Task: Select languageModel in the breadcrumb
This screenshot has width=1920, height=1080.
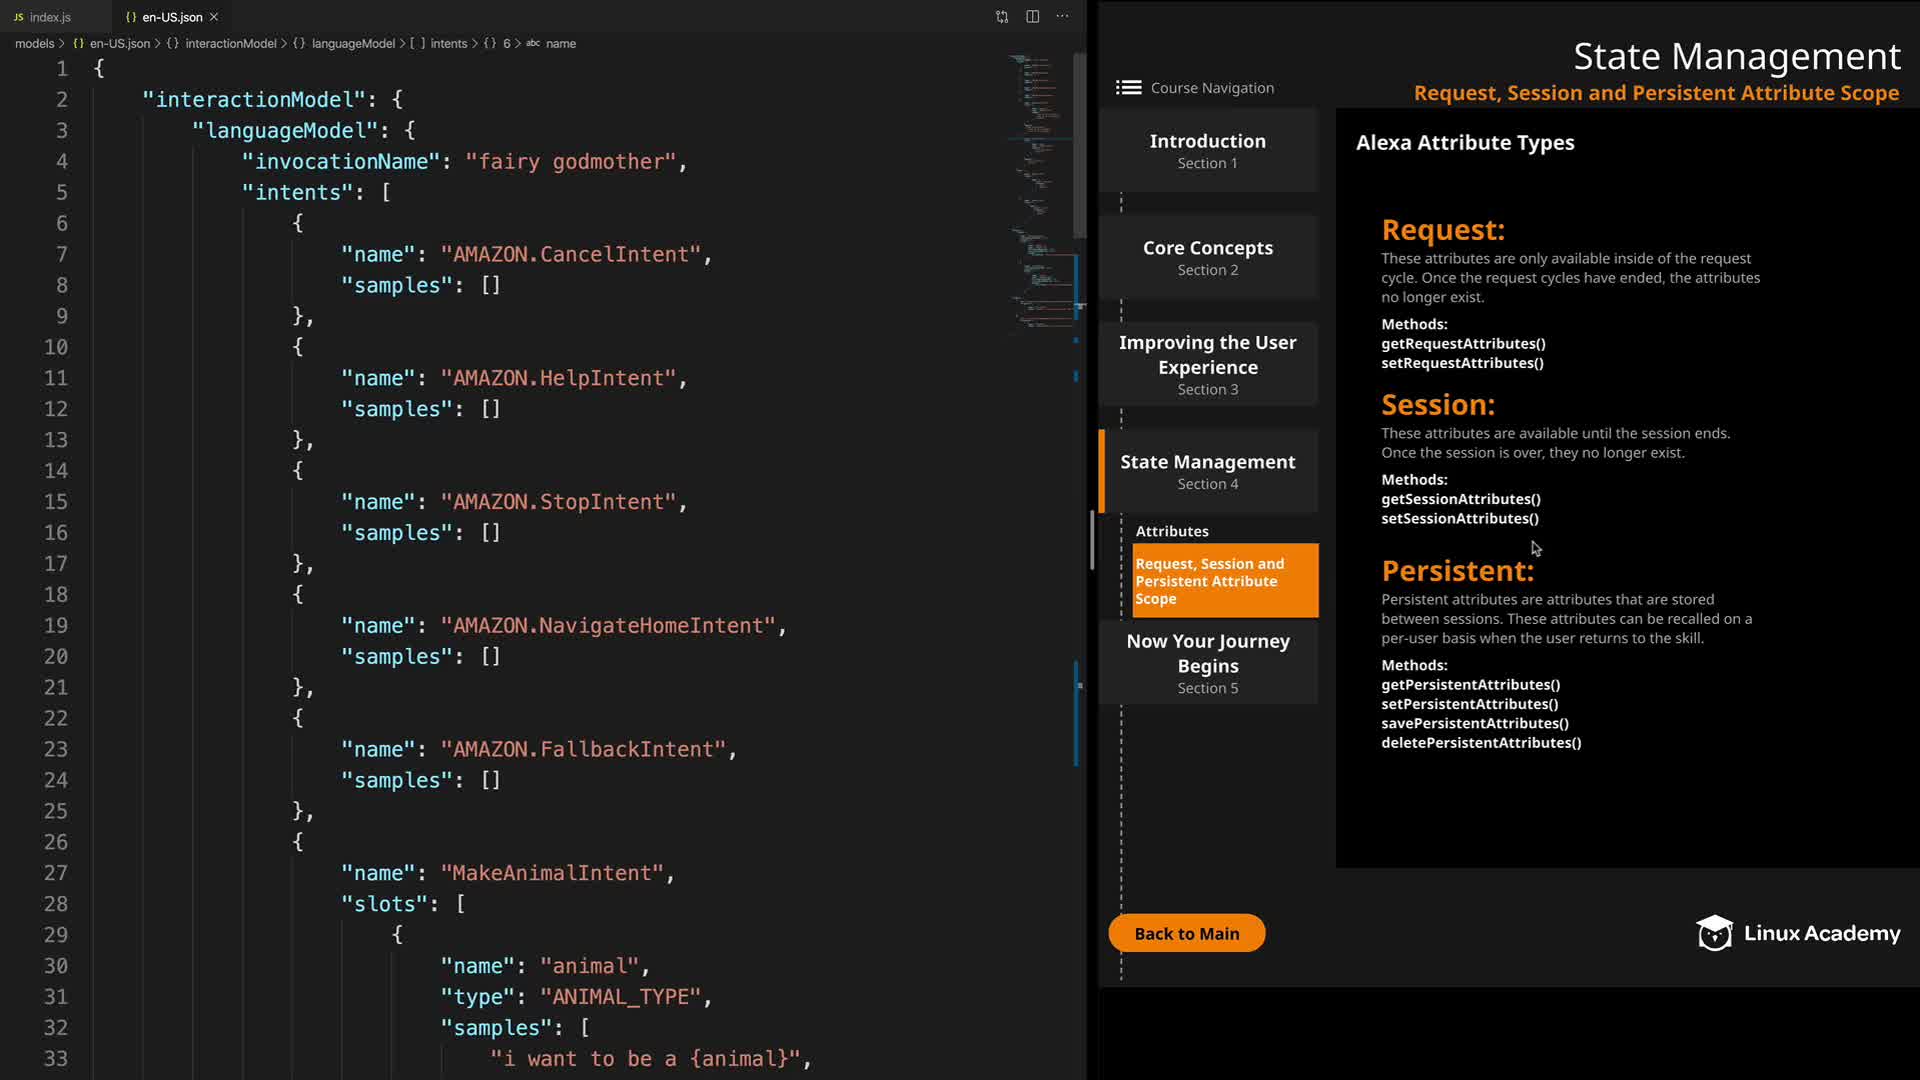Action: pos(353,44)
